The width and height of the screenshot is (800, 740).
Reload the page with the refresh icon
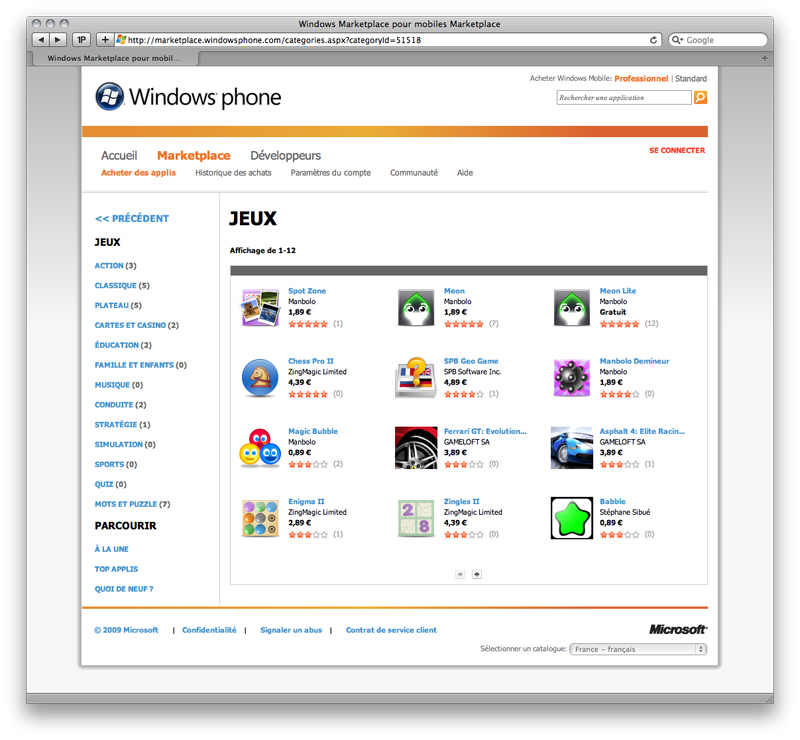coord(653,40)
